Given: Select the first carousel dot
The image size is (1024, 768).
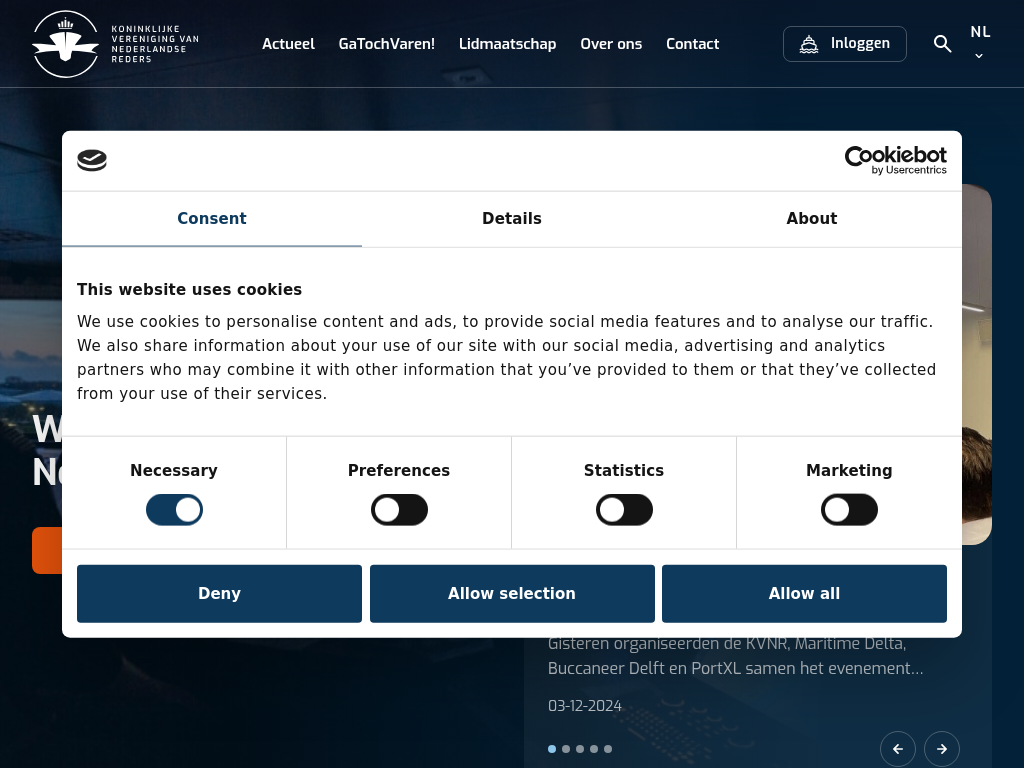Looking at the screenshot, I should click(x=552, y=749).
